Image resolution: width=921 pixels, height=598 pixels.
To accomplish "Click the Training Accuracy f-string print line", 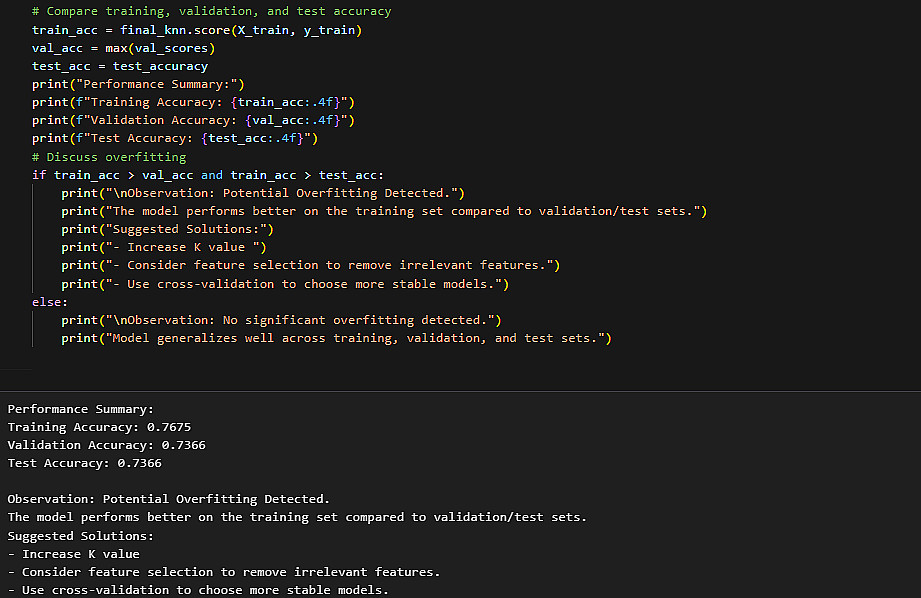I will pos(193,102).
